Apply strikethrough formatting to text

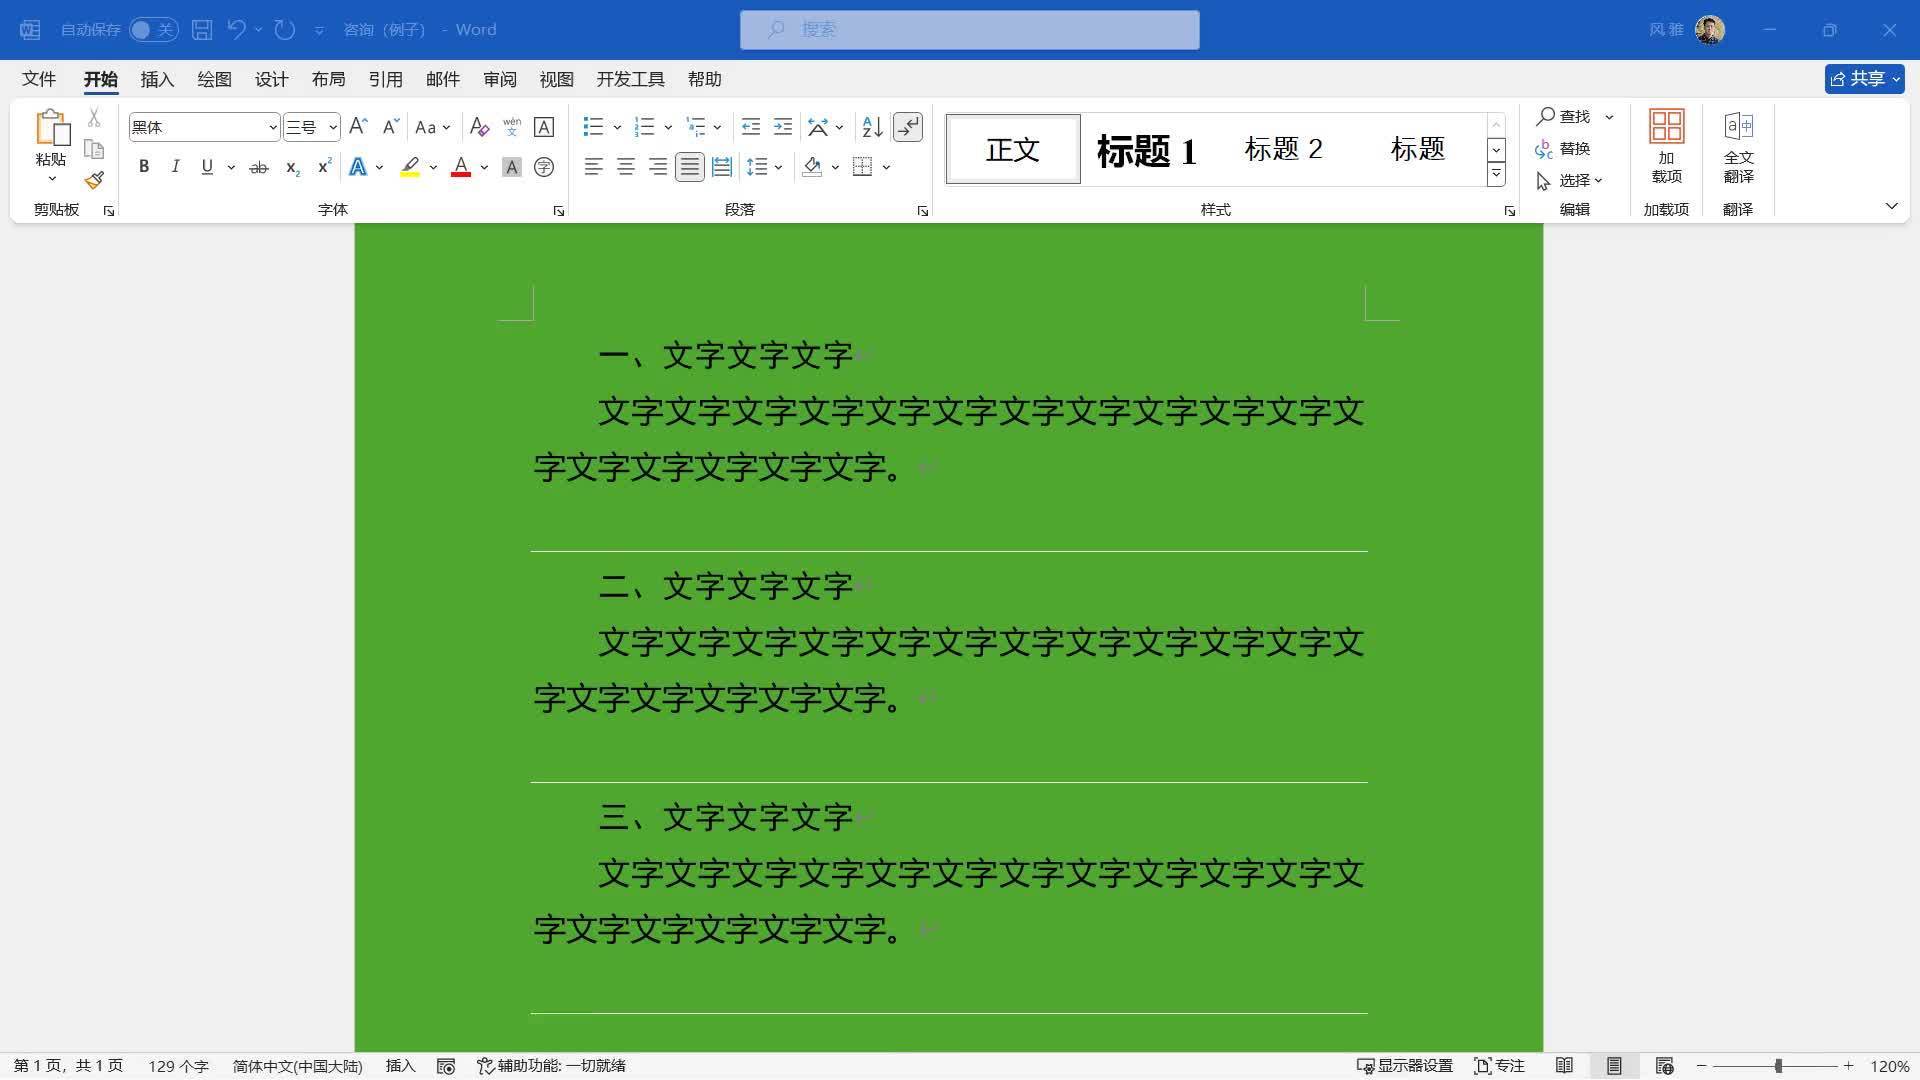tap(258, 166)
